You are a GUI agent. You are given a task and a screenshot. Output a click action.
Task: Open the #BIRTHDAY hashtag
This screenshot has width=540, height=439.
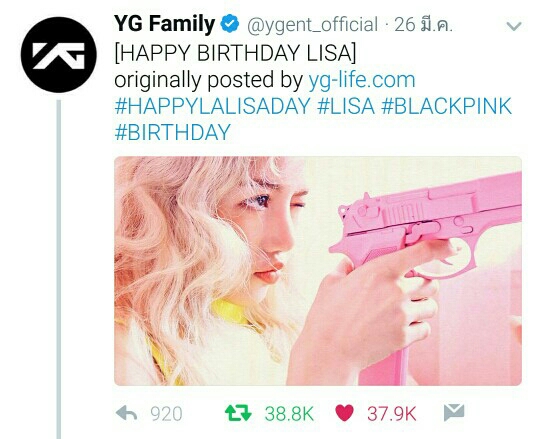click(x=173, y=132)
